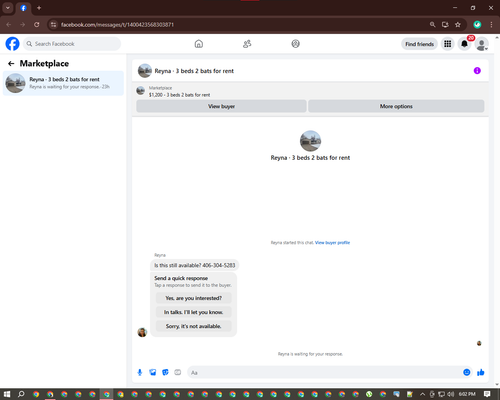
Task: Attach a file with the photo icon
Action: point(153,372)
